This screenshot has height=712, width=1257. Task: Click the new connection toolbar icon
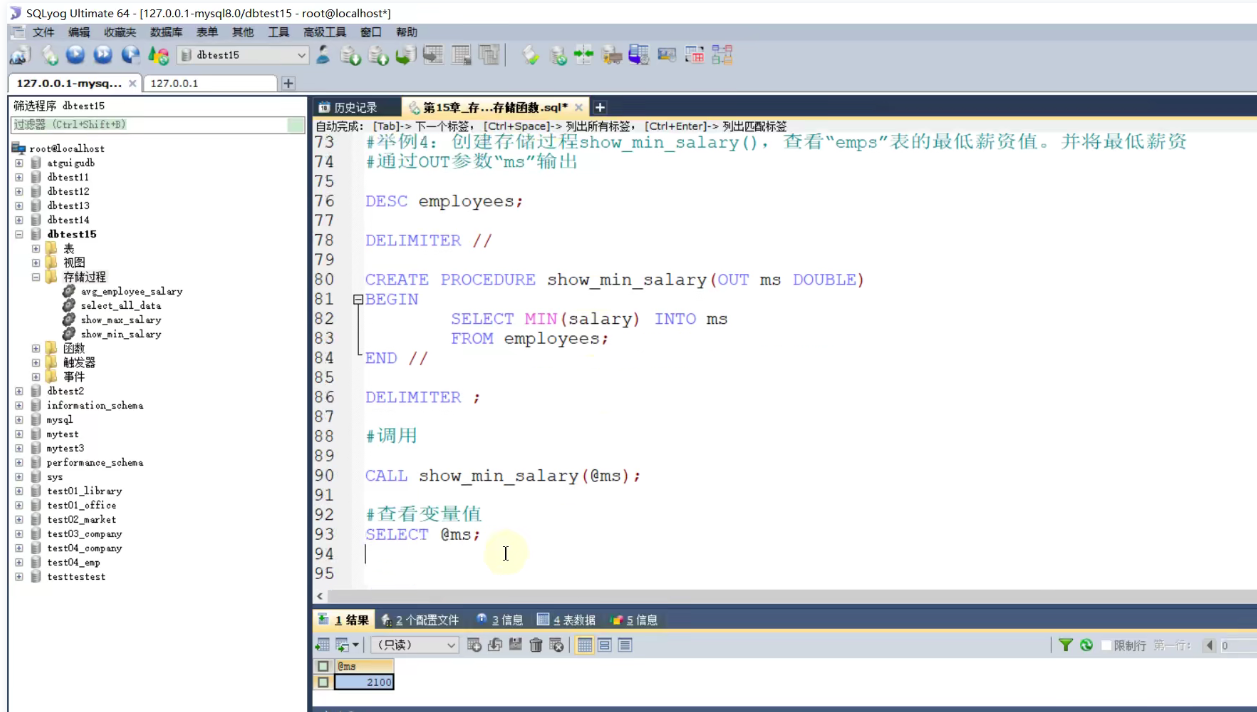[x=20, y=56]
